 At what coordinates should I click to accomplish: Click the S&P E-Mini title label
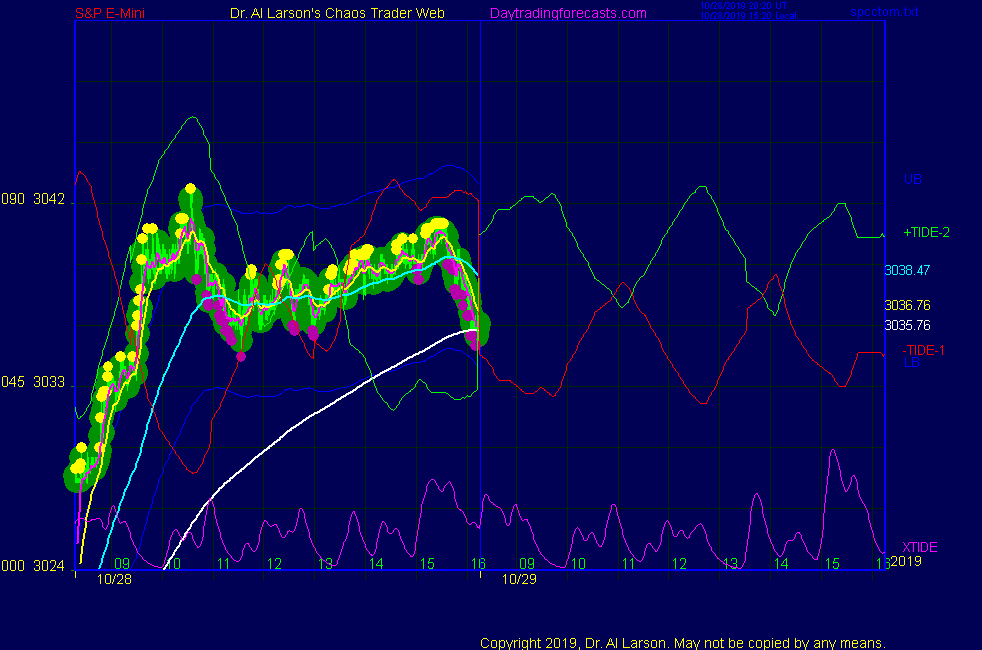click(x=111, y=13)
